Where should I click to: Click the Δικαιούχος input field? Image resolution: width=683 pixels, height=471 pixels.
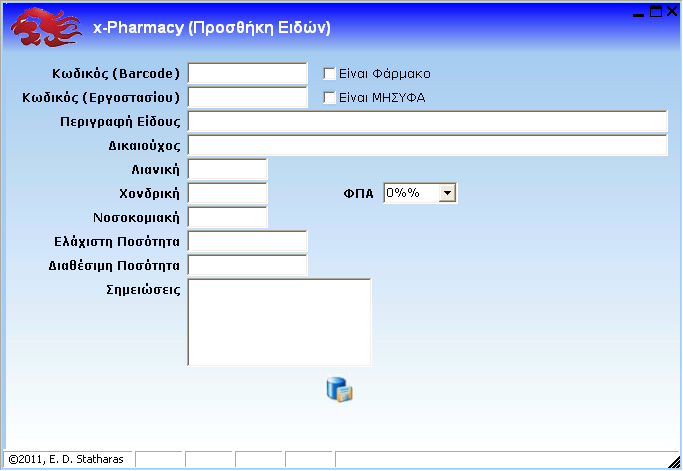[x=427, y=146]
